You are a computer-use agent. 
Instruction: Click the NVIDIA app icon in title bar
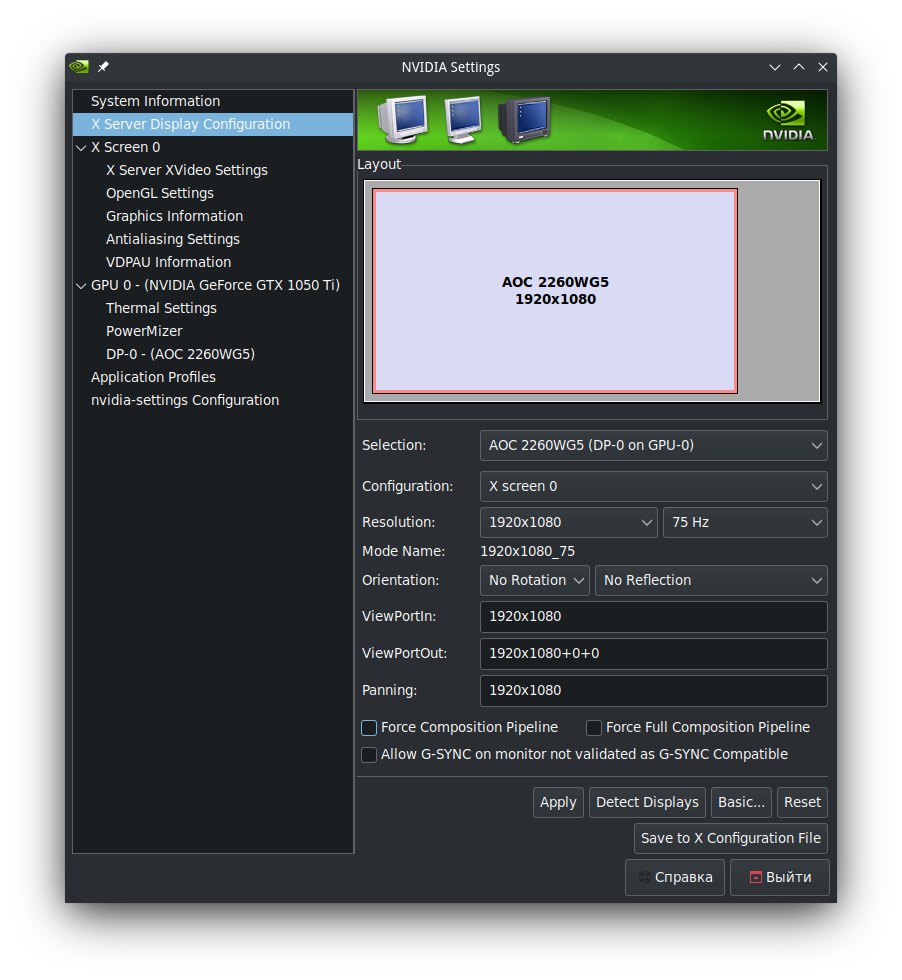click(79, 66)
